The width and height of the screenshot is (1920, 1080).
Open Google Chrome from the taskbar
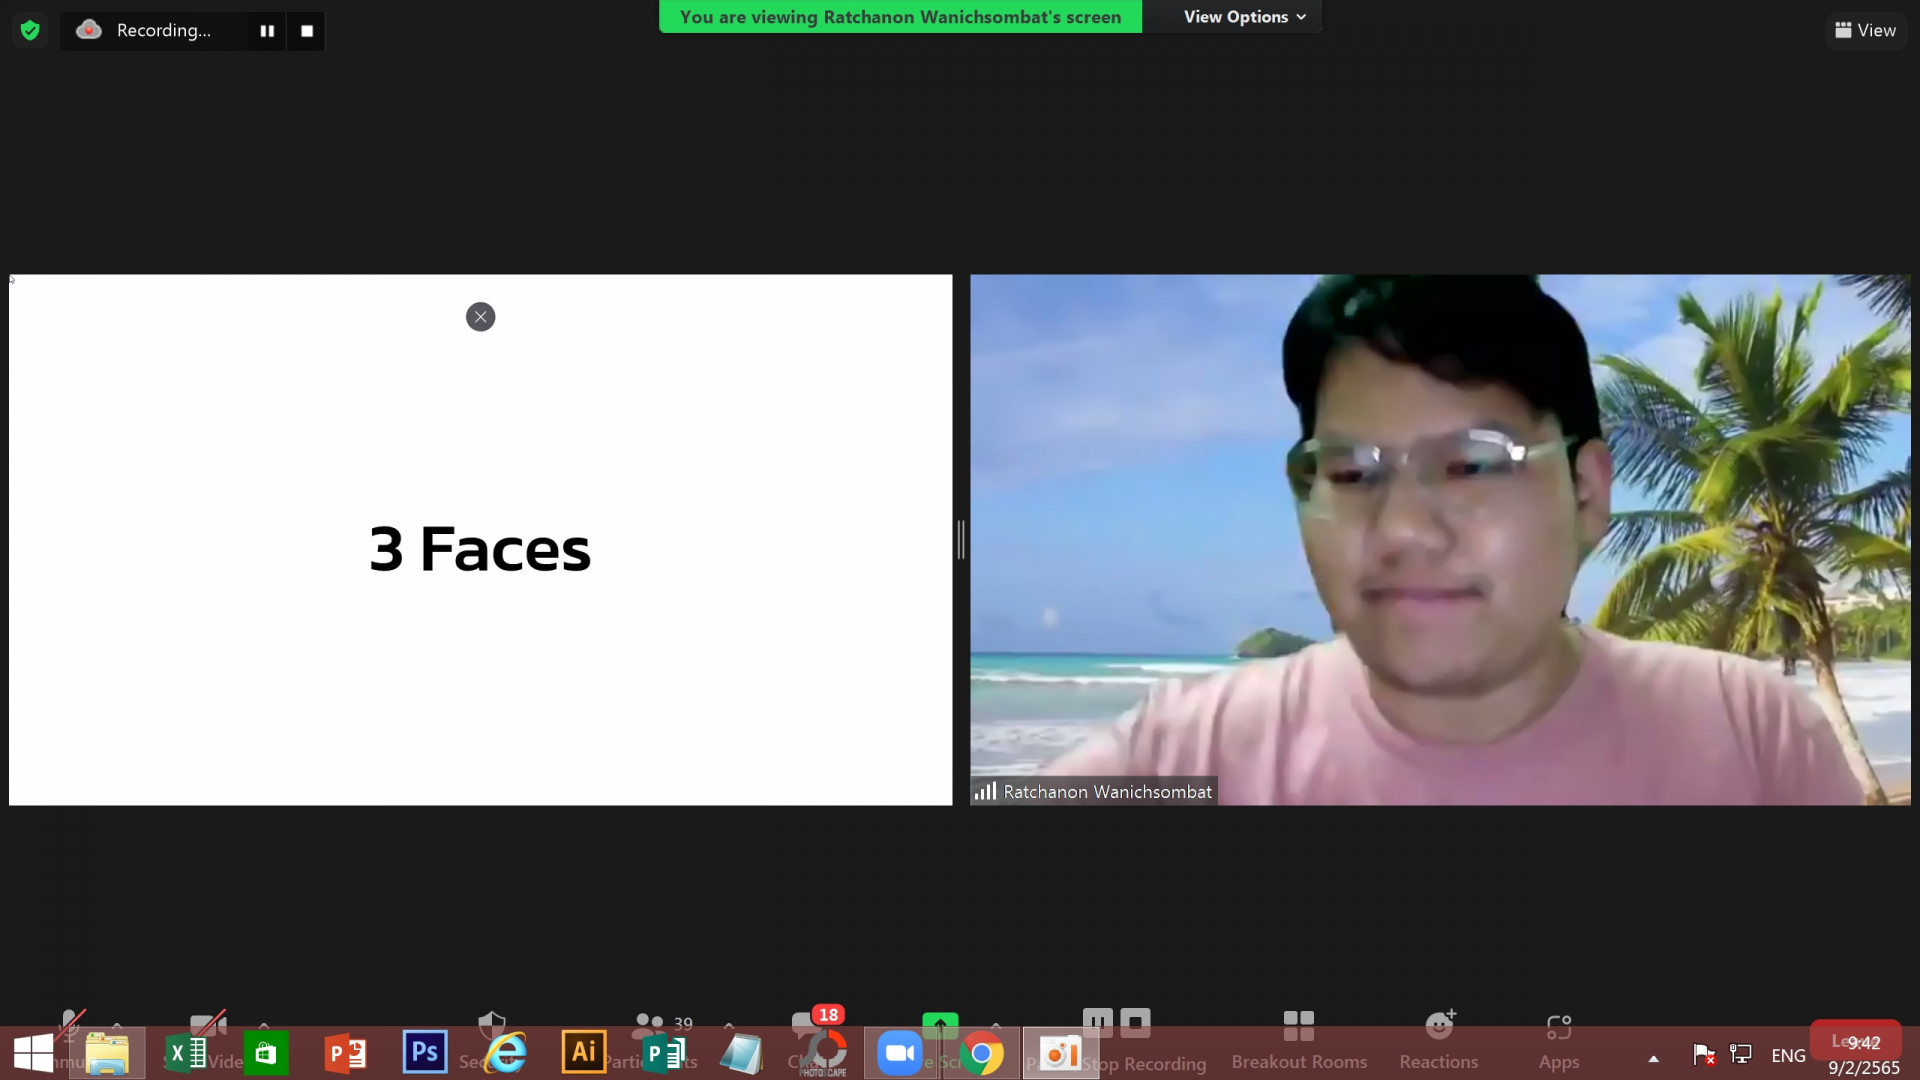pyautogui.click(x=981, y=1053)
